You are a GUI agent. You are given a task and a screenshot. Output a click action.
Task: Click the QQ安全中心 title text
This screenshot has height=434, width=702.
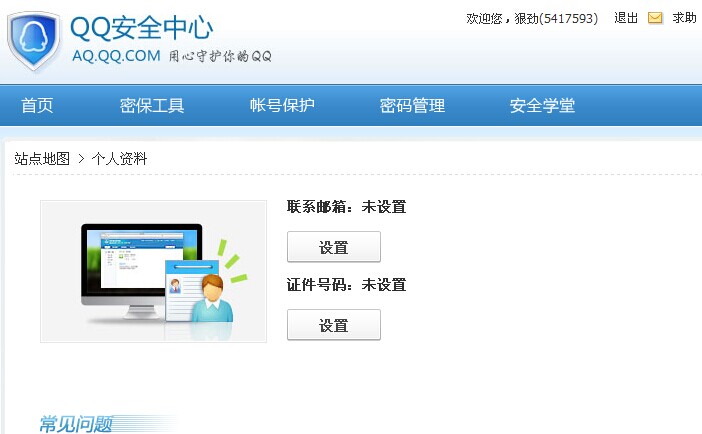point(141,28)
